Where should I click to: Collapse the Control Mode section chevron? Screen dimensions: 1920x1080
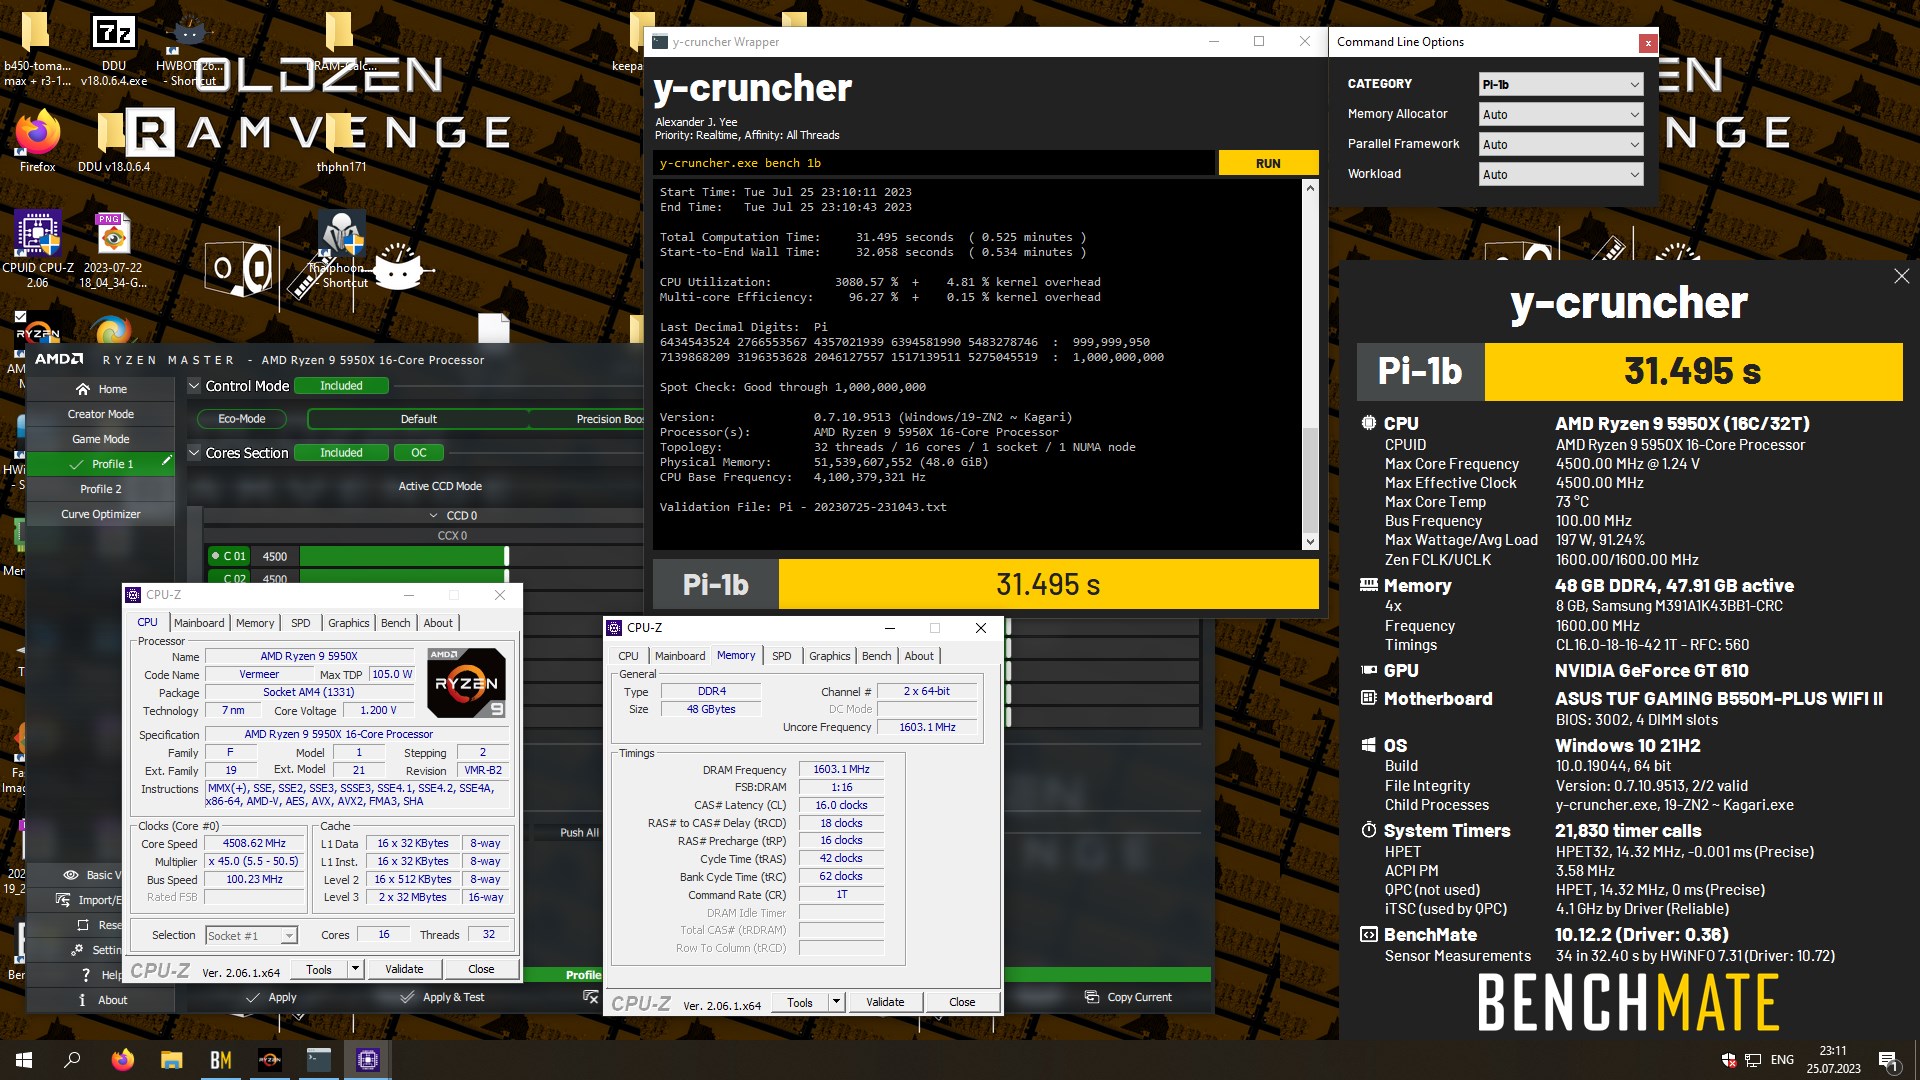(x=195, y=386)
